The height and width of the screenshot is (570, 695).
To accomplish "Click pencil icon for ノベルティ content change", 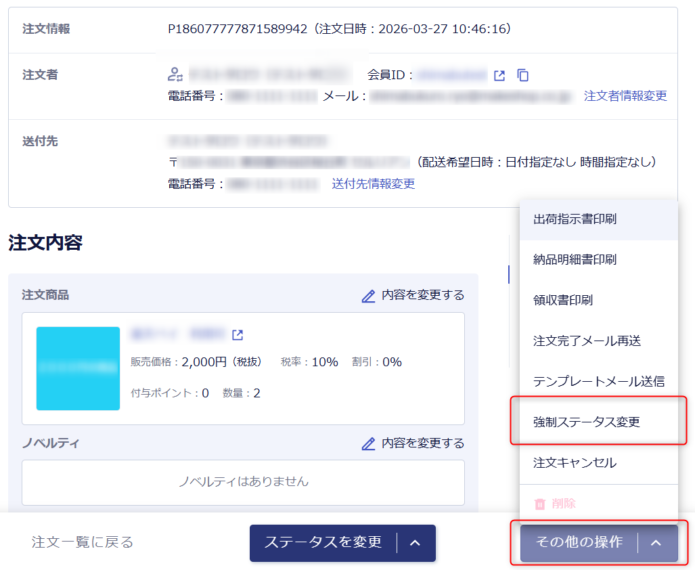I will pyautogui.click(x=368, y=443).
